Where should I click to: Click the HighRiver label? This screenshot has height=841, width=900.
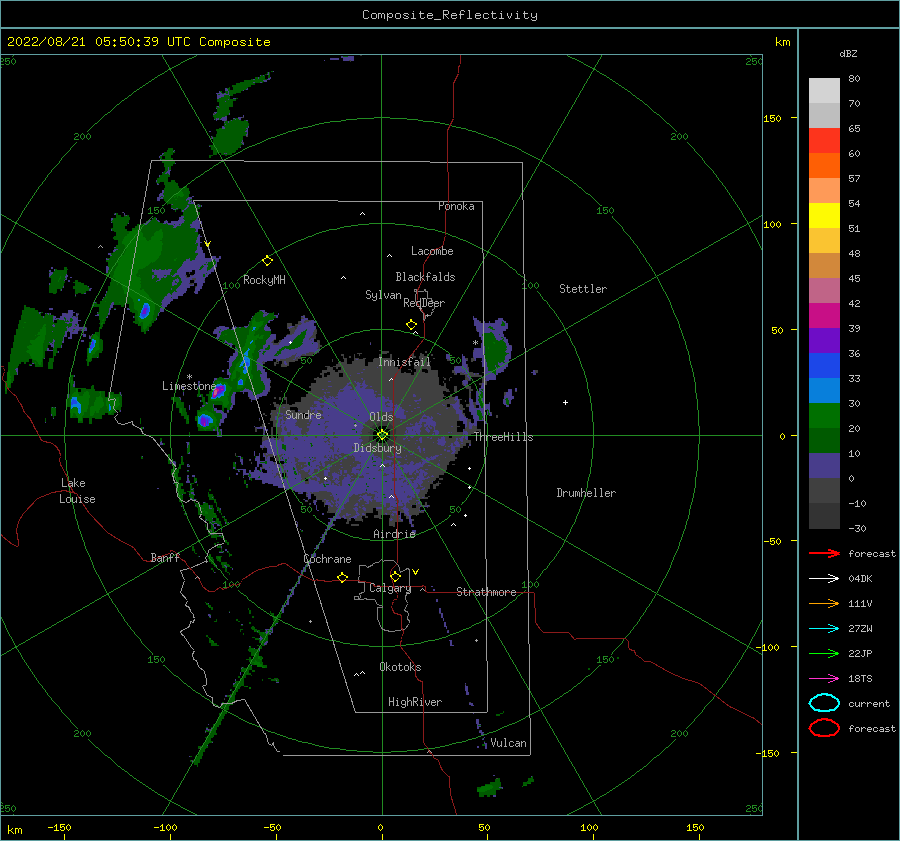coord(415,702)
